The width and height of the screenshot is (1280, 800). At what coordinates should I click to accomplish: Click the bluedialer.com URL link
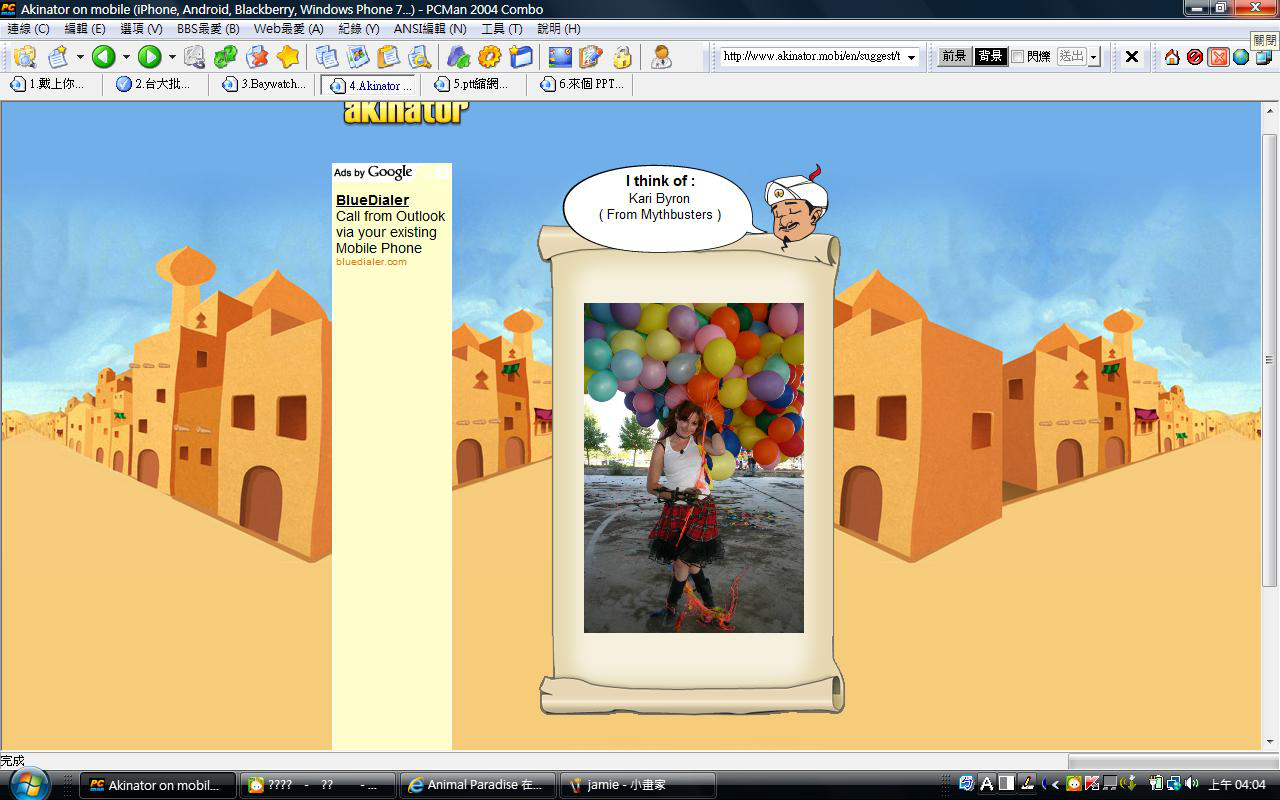[x=371, y=262]
